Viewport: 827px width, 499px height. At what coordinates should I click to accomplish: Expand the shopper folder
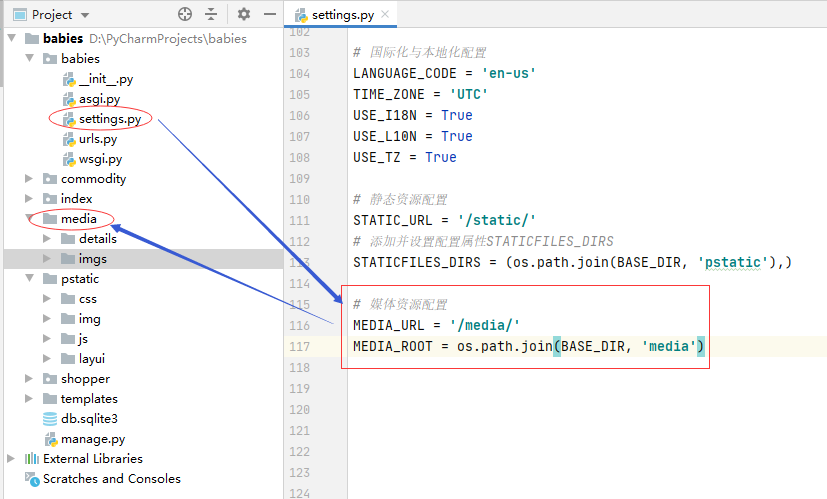point(29,379)
